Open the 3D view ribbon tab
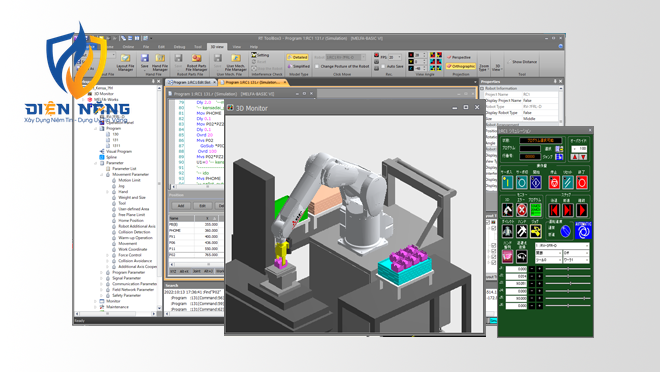The height and width of the screenshot is (372, 660). tap(217, 47)
